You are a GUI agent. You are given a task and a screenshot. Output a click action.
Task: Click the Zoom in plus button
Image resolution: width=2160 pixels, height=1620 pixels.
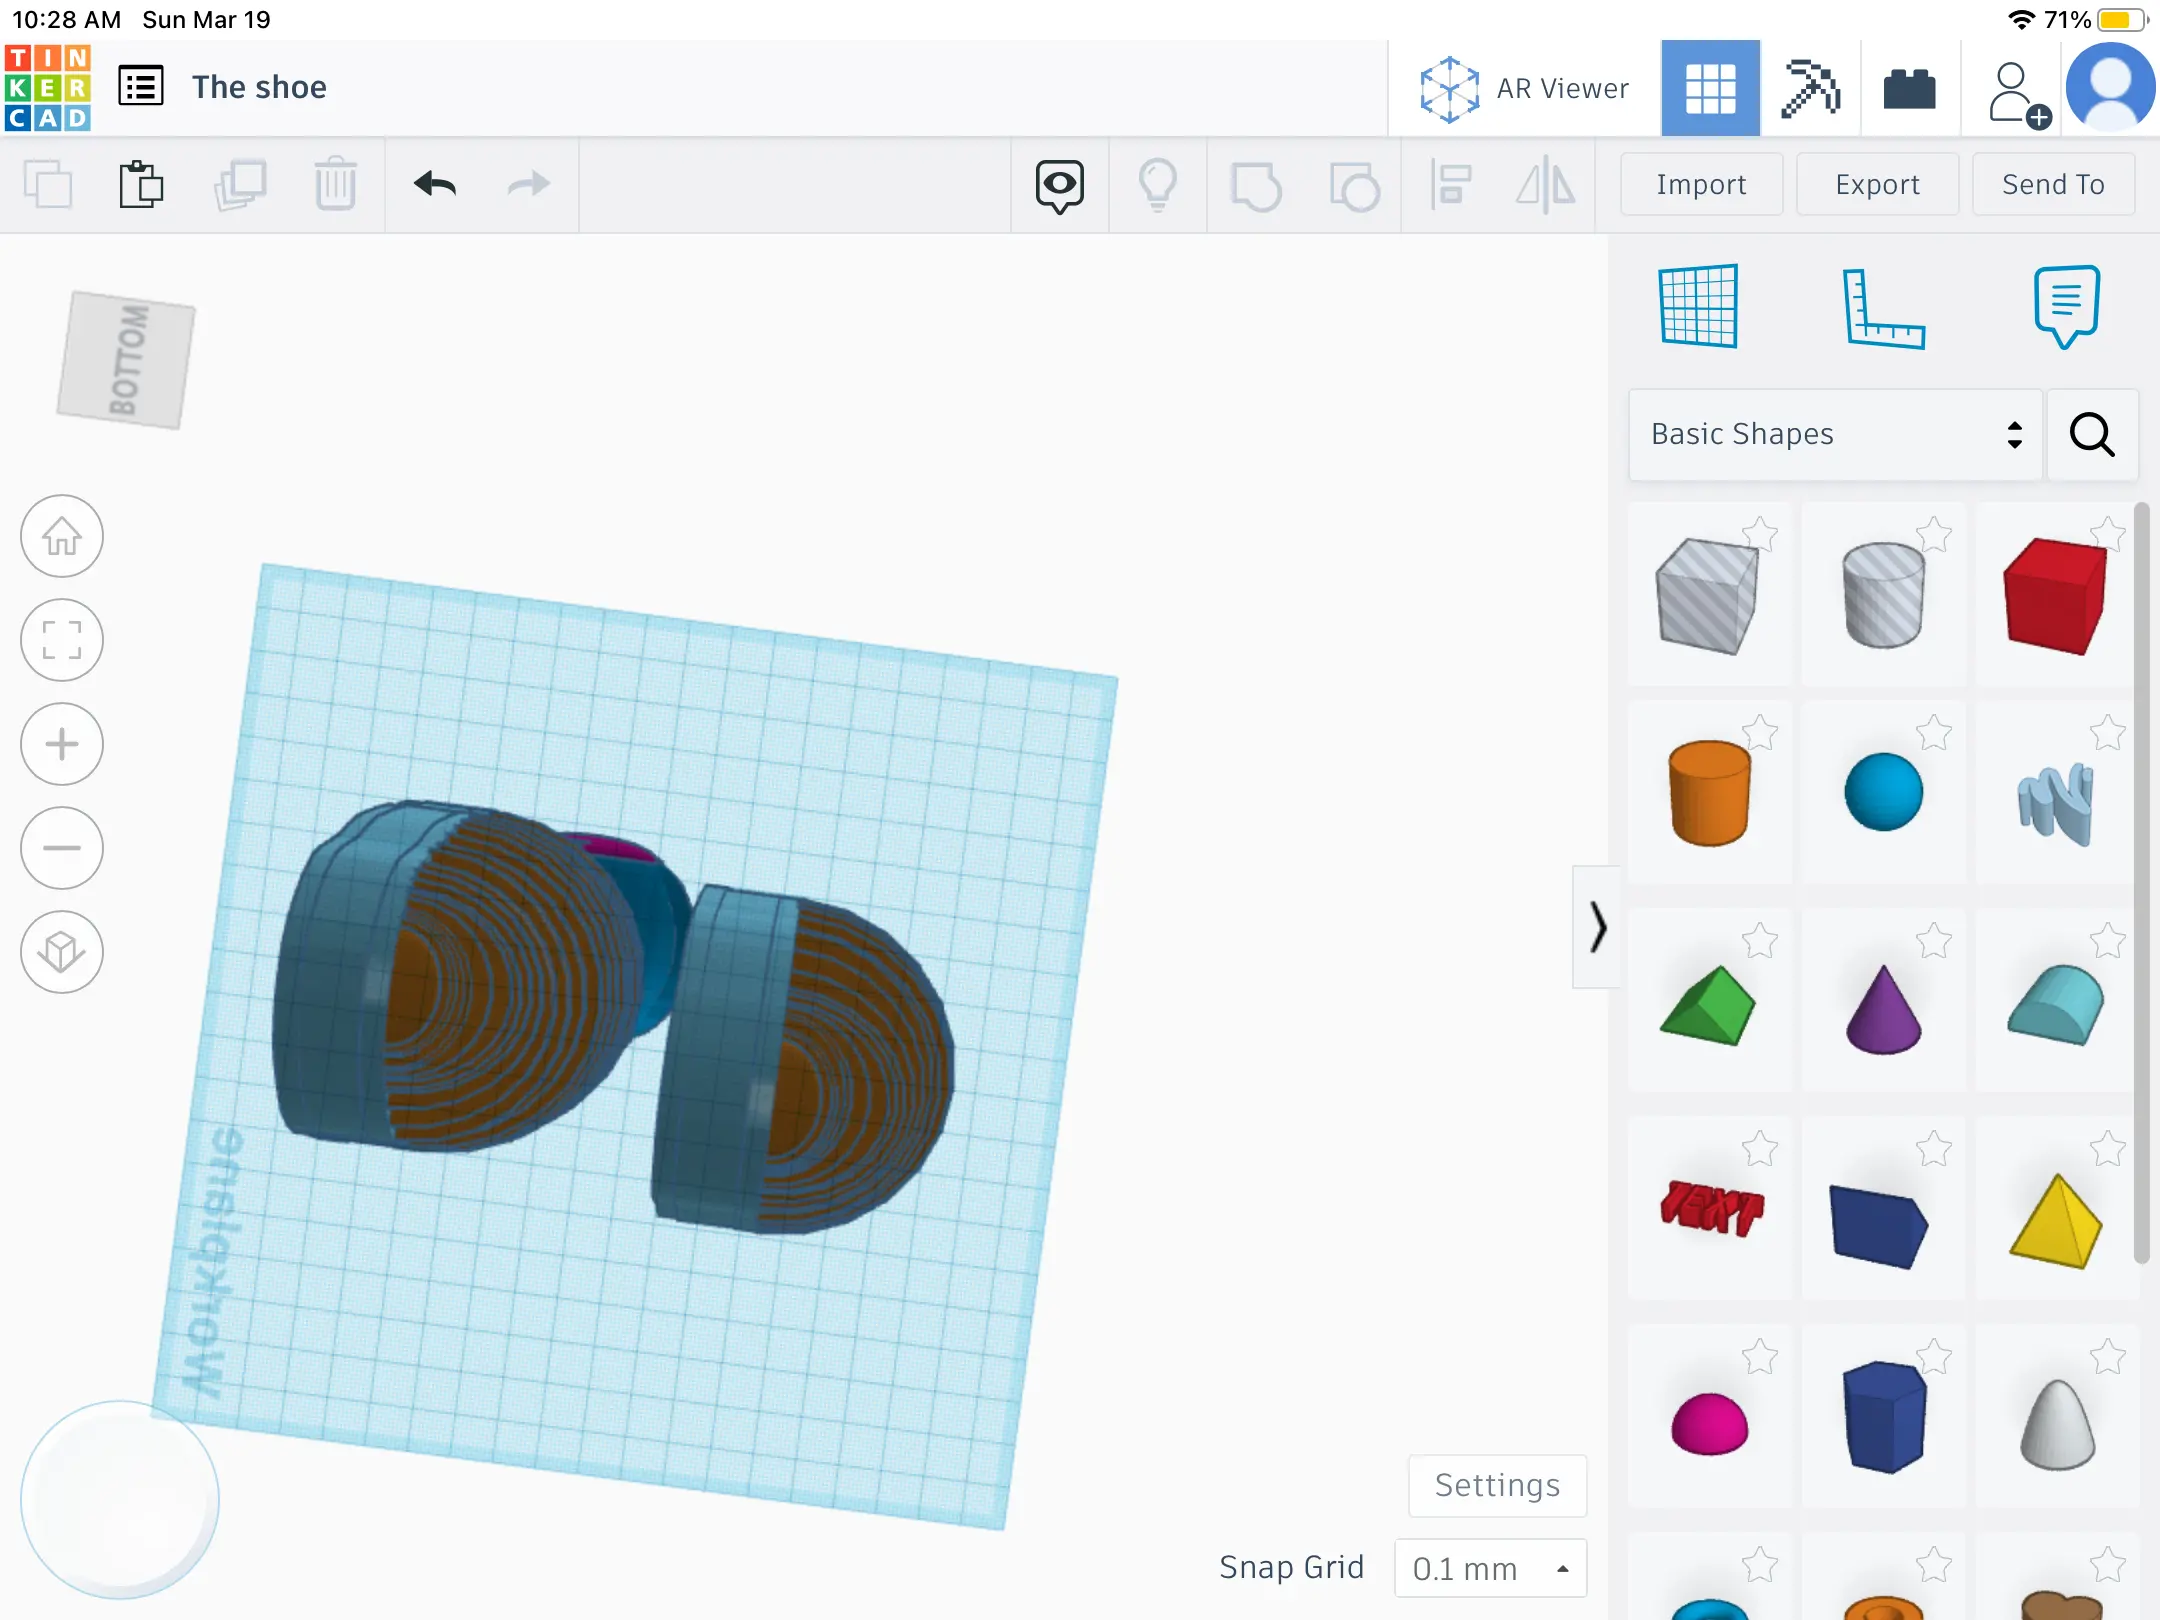point(62,744)
